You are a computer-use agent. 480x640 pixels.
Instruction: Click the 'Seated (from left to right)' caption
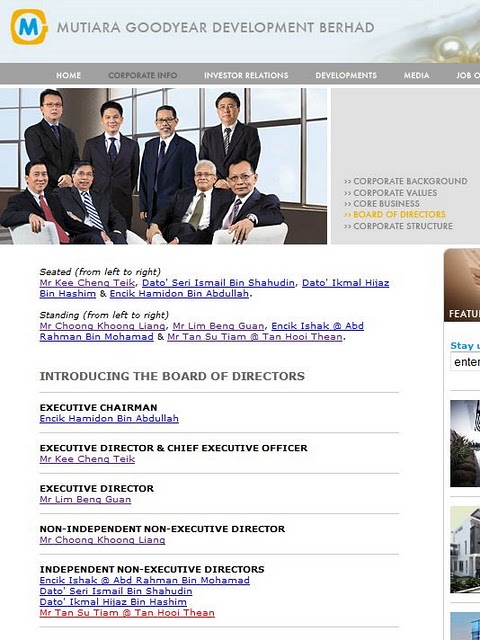[x=100, y=272]
